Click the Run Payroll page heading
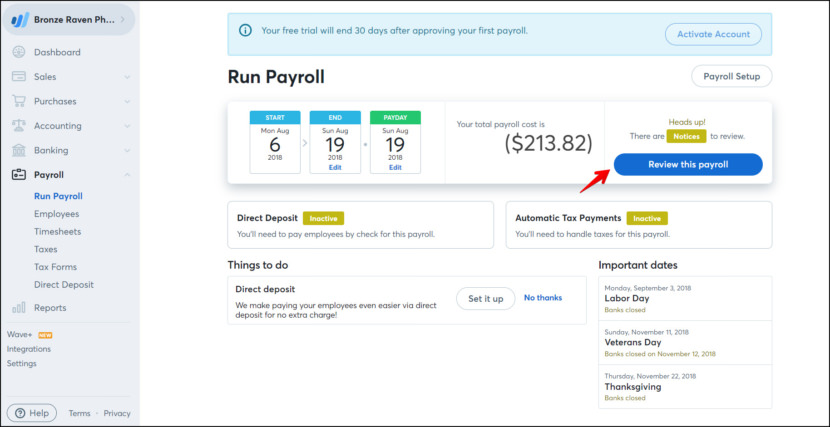The height and width of the screenshot is (427, 830). [276, 77]
